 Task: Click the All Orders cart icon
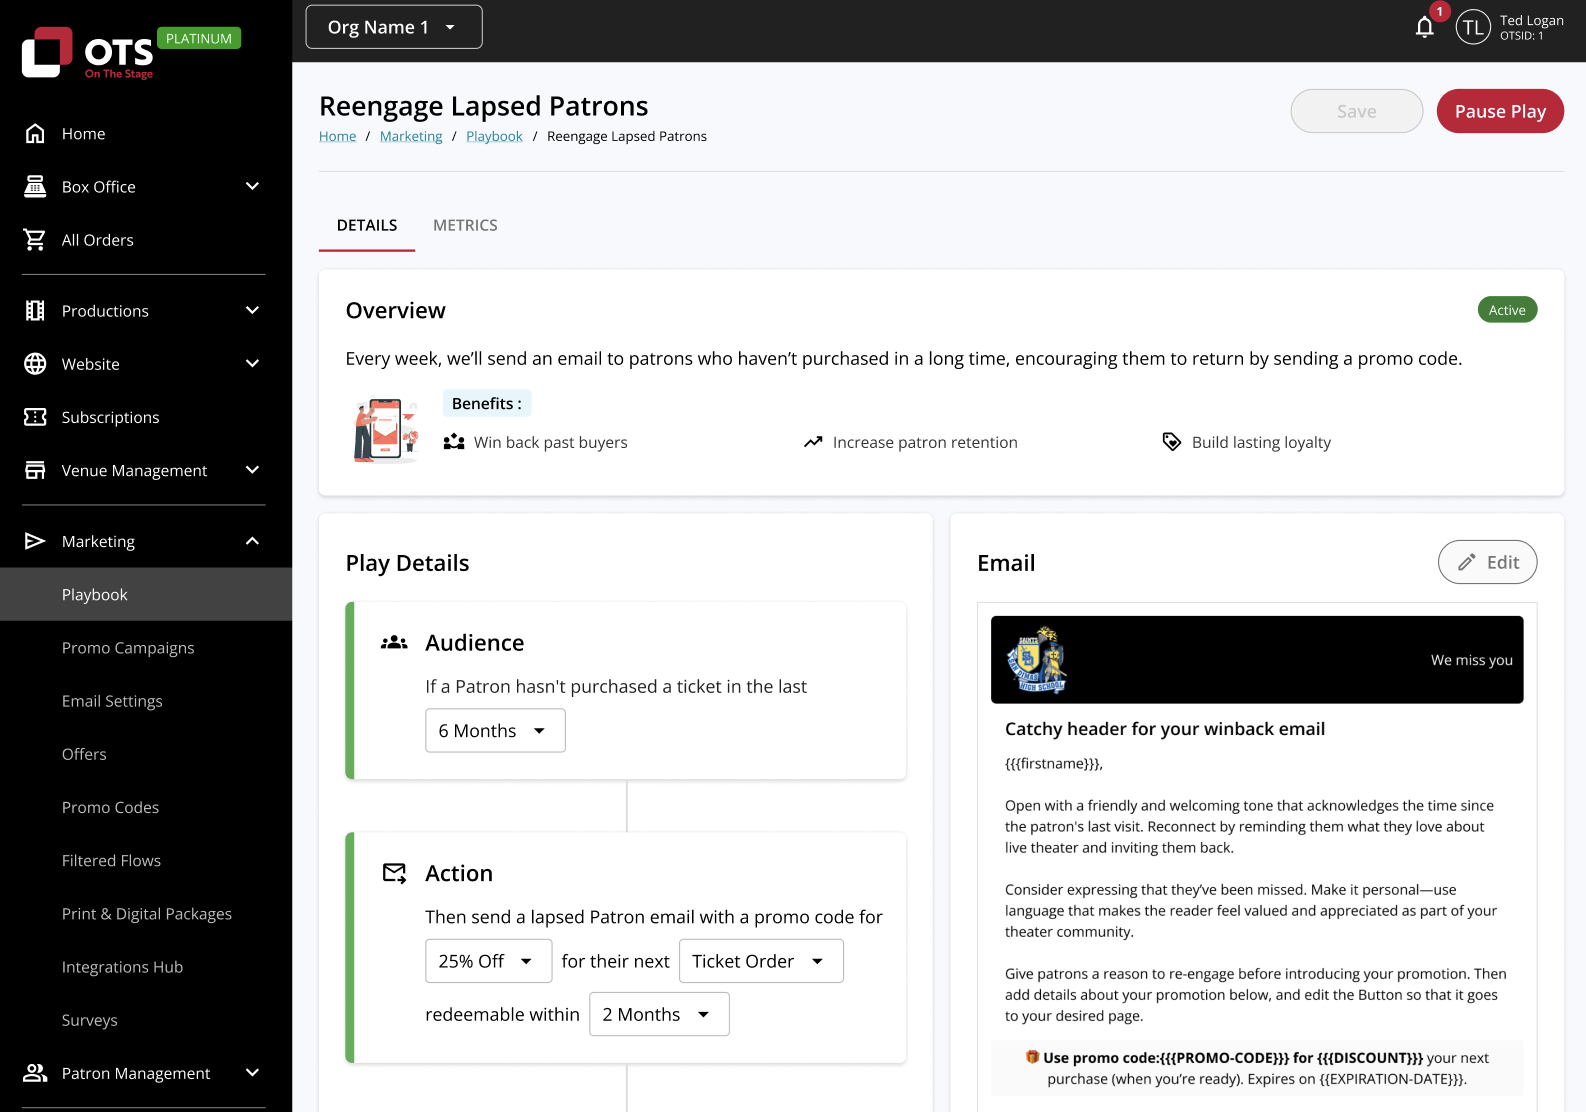point(35,239)
